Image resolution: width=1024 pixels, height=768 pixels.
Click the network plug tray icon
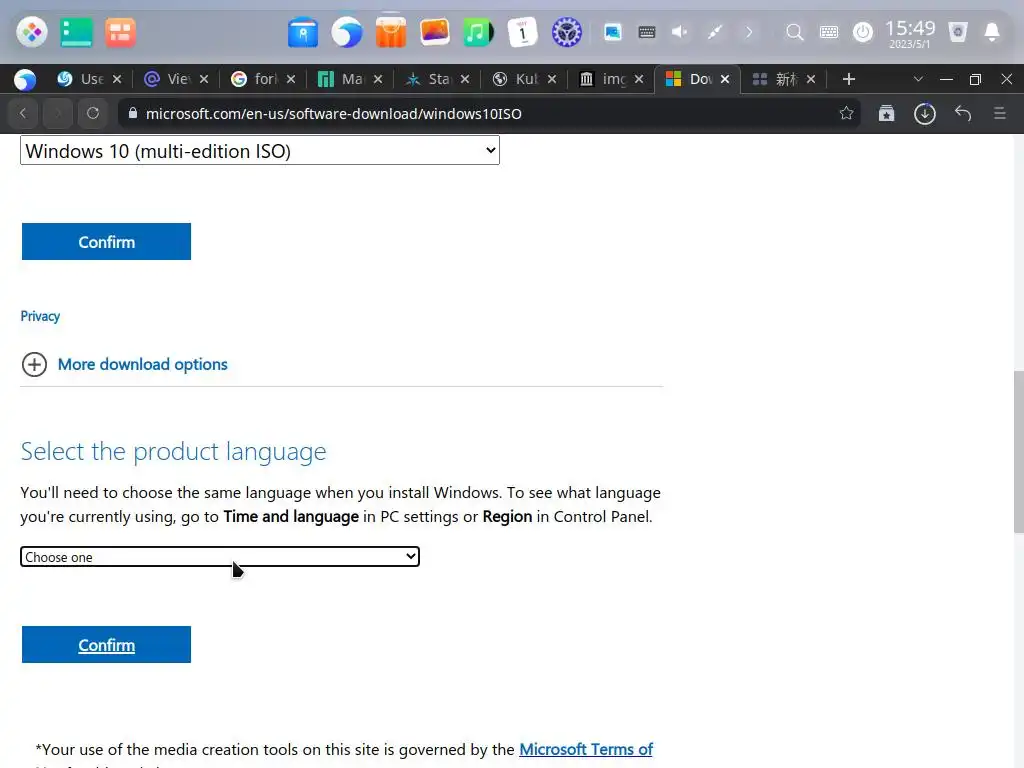(714, 32)
